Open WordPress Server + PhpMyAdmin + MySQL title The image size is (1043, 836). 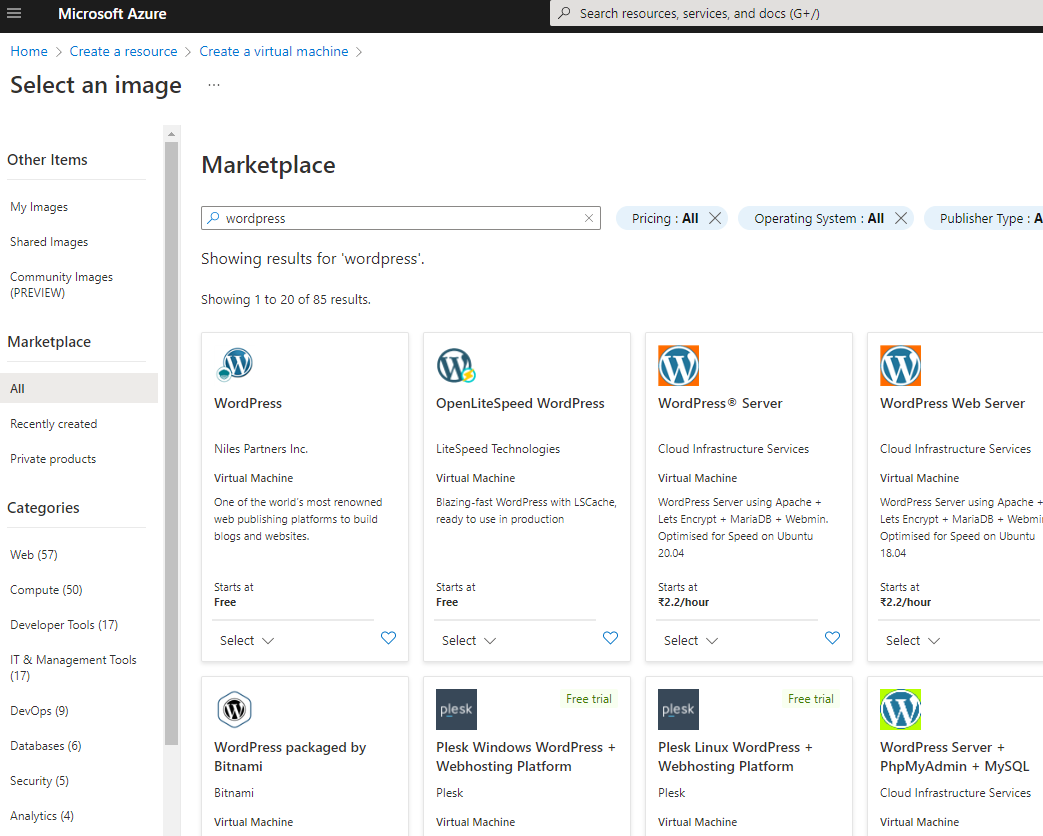click(x=955, y=757)
